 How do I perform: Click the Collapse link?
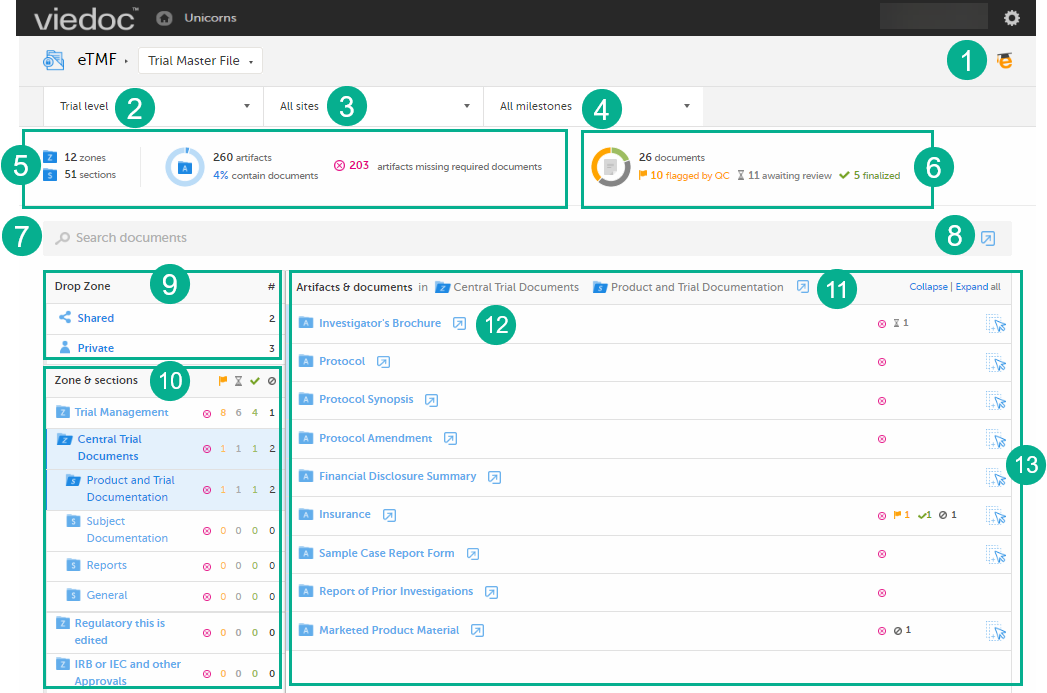click(x=927, y=287)
